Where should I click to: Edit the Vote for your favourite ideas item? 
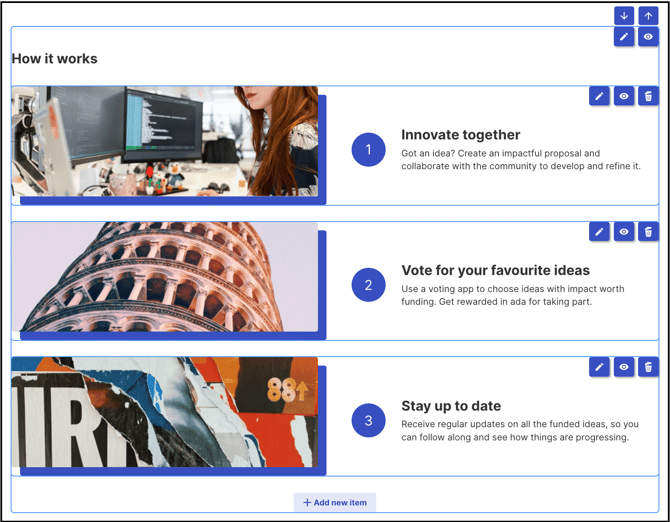tap(599, 232)
